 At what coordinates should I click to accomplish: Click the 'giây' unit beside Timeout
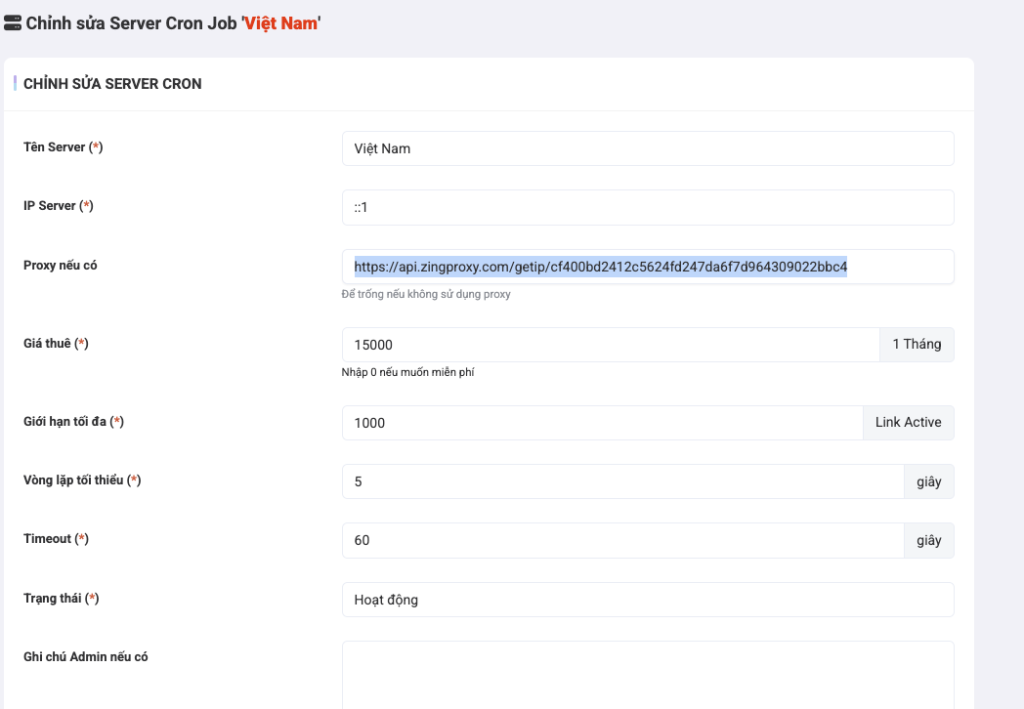928,541
